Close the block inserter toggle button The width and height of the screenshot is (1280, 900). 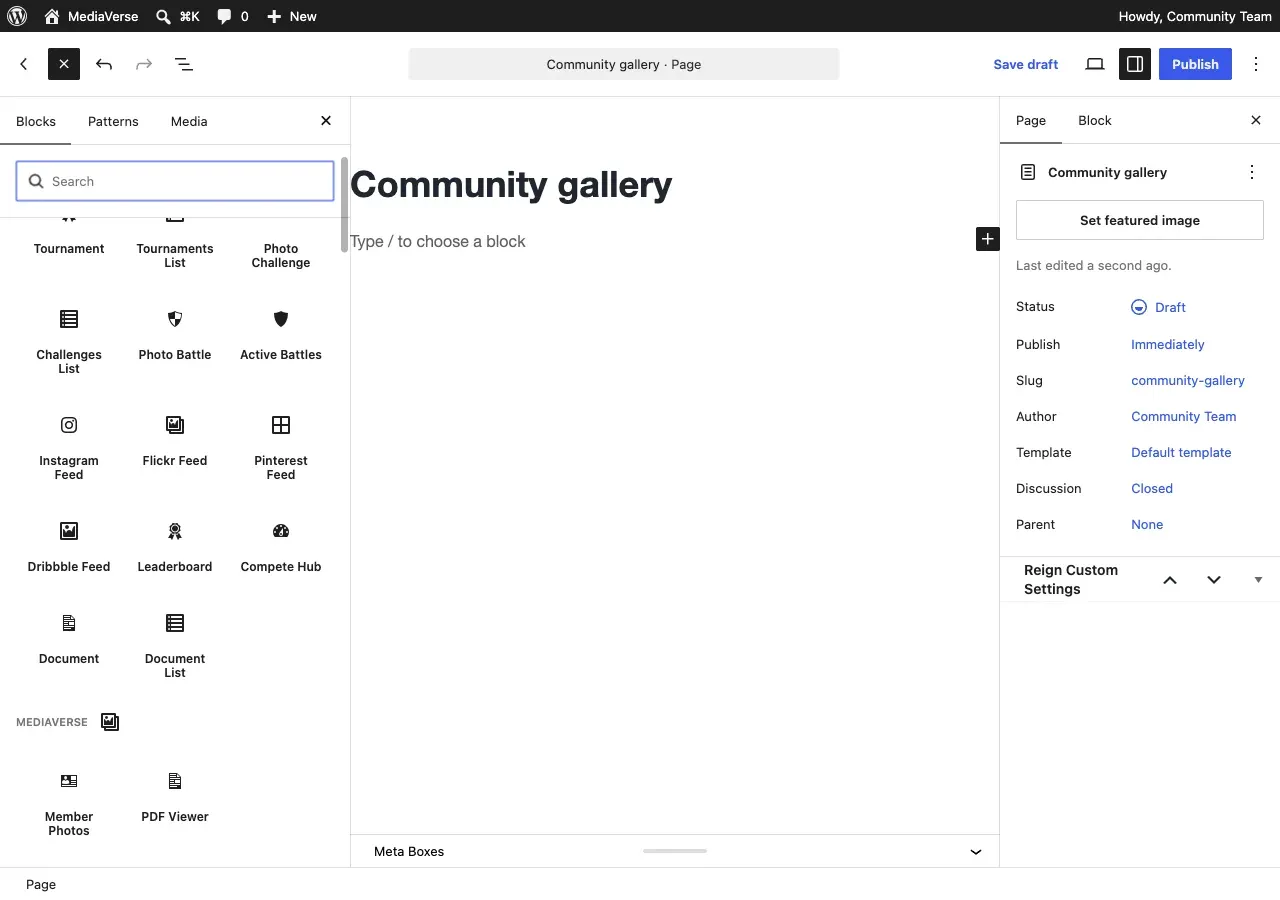pos(64,64)
